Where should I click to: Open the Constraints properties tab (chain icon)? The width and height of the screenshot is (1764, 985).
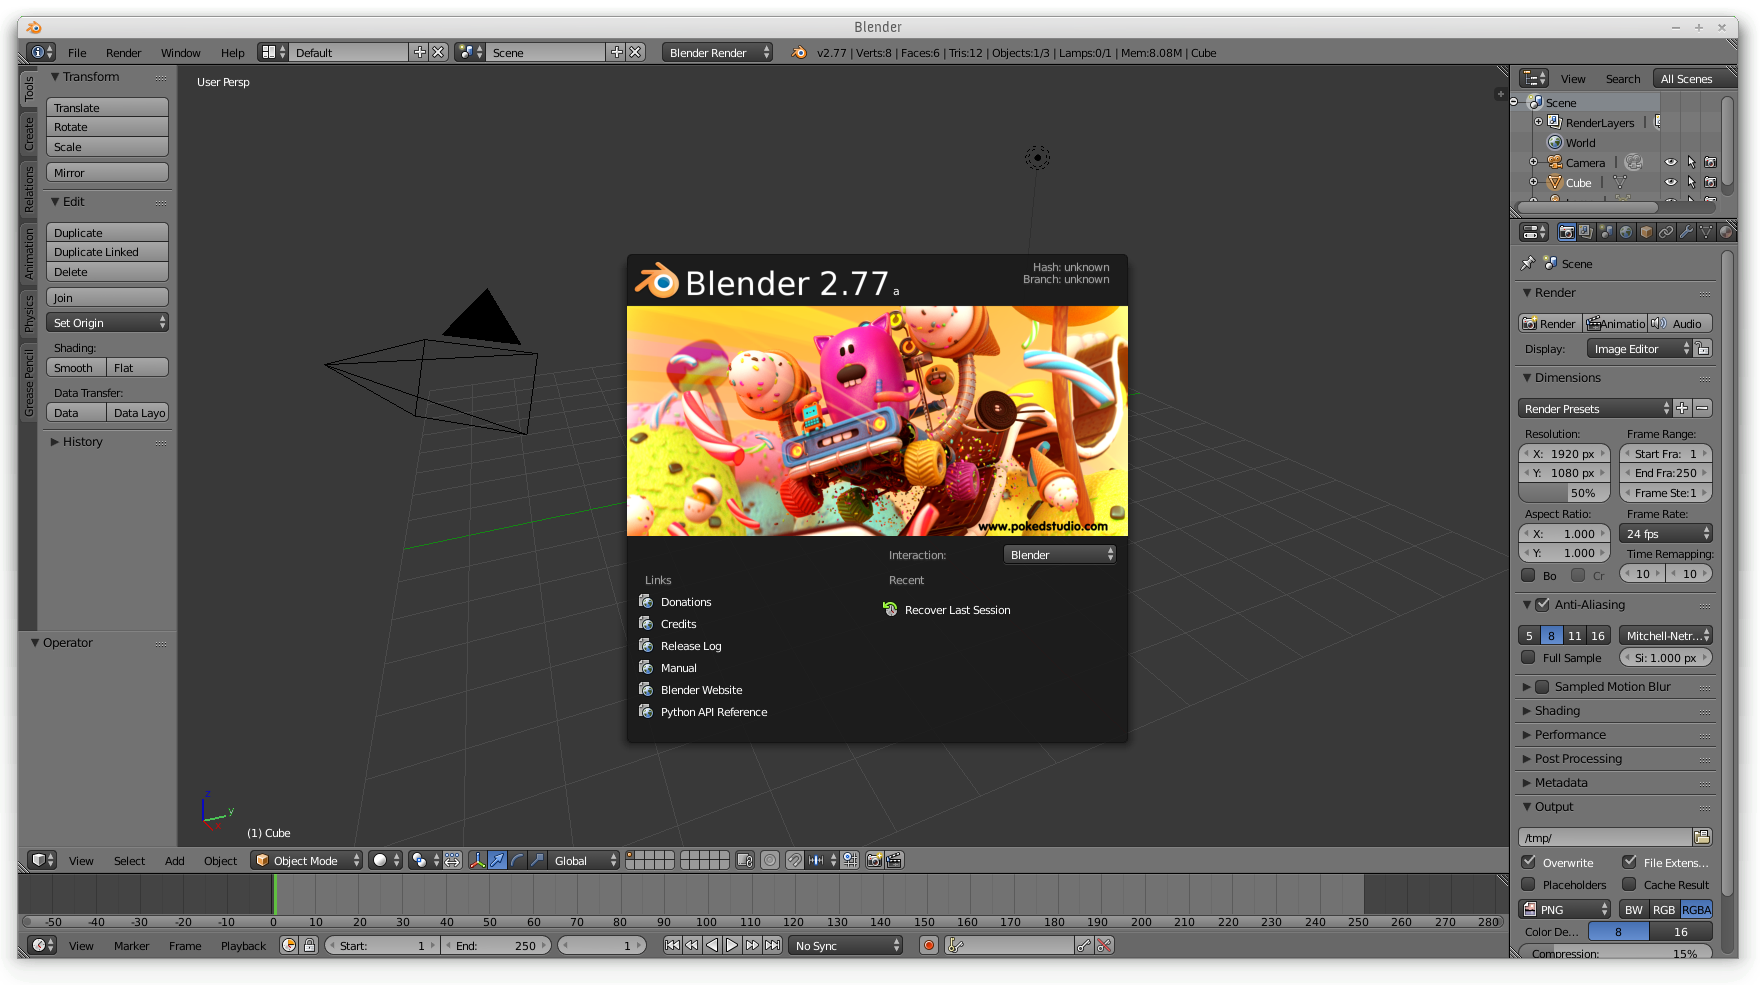tap(1666, 232)
